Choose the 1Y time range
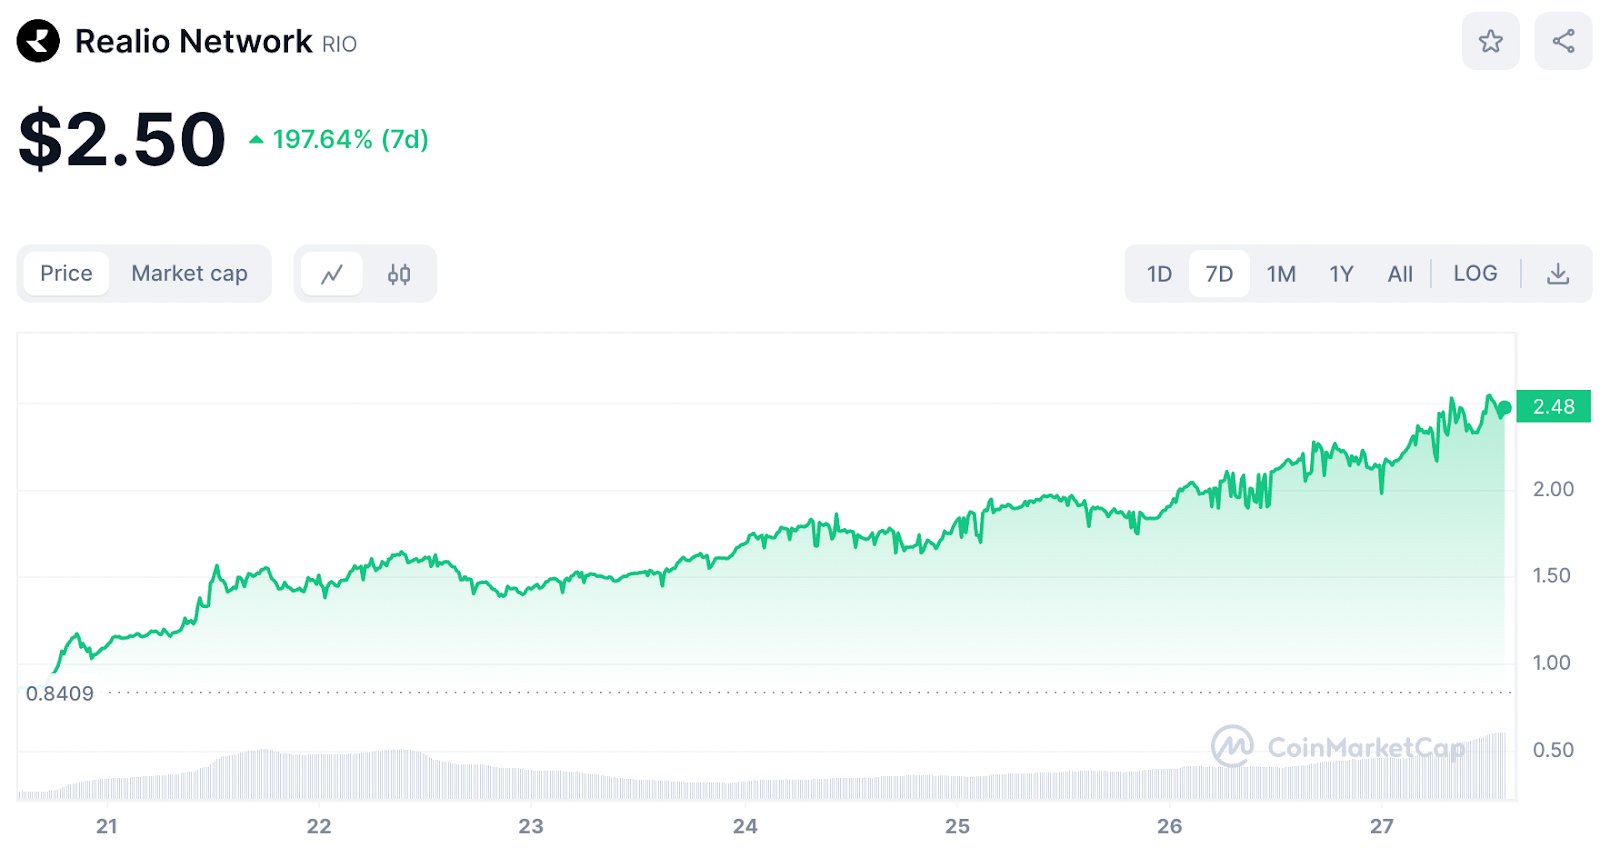The height and width of the screenshot is (867, 1600). [1341, 274]
